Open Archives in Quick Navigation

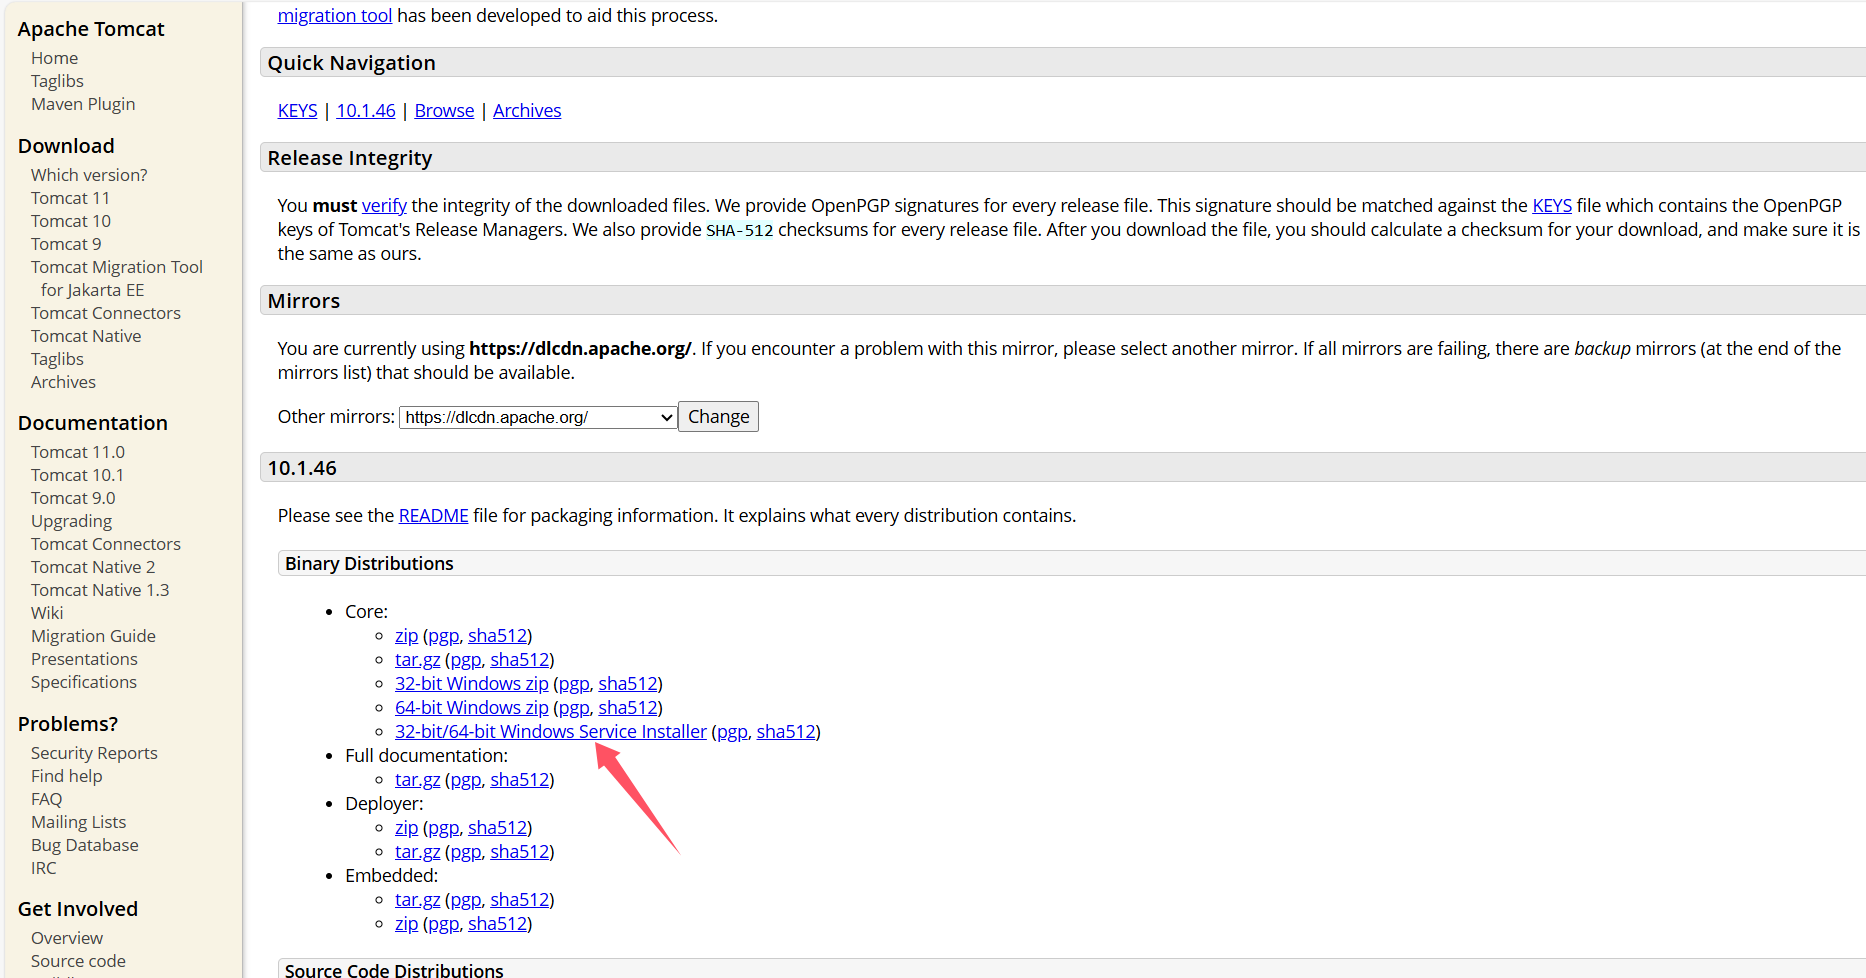point(526,111)
